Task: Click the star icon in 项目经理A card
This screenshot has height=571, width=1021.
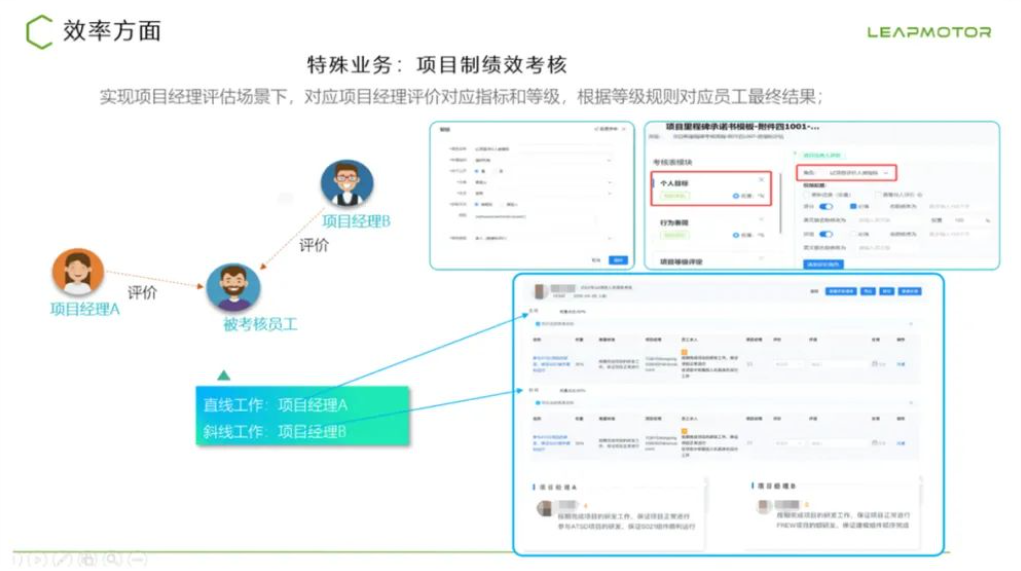Action: click(x=585, y=505)
